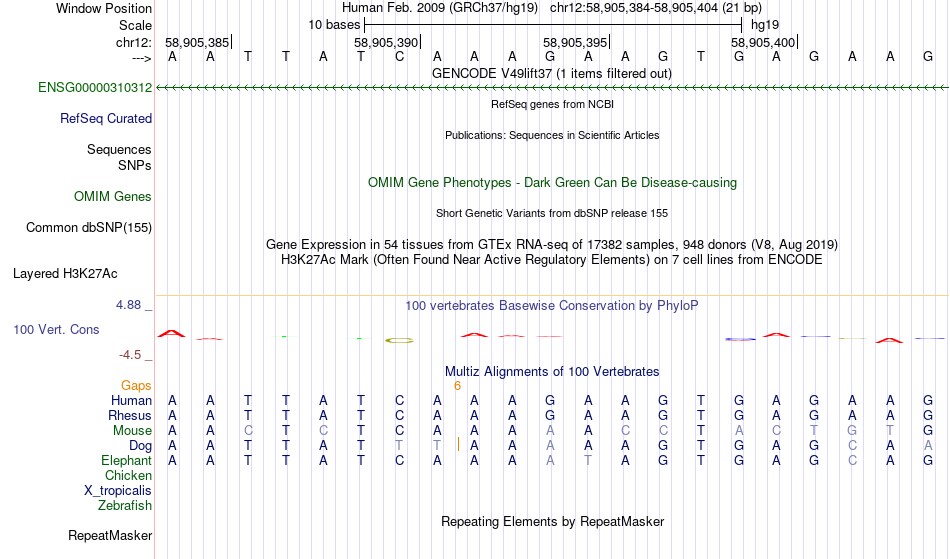Open the OMIM Genes track label
950x559 pixels.
pos(113,197)
